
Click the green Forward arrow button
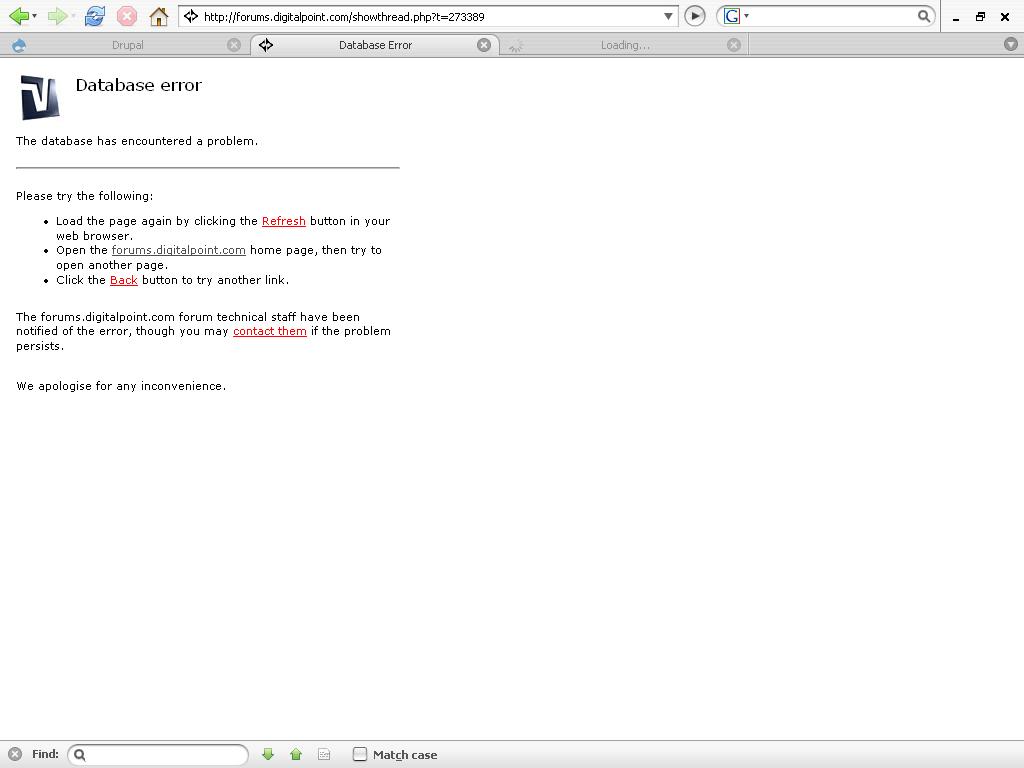point(57,16)
